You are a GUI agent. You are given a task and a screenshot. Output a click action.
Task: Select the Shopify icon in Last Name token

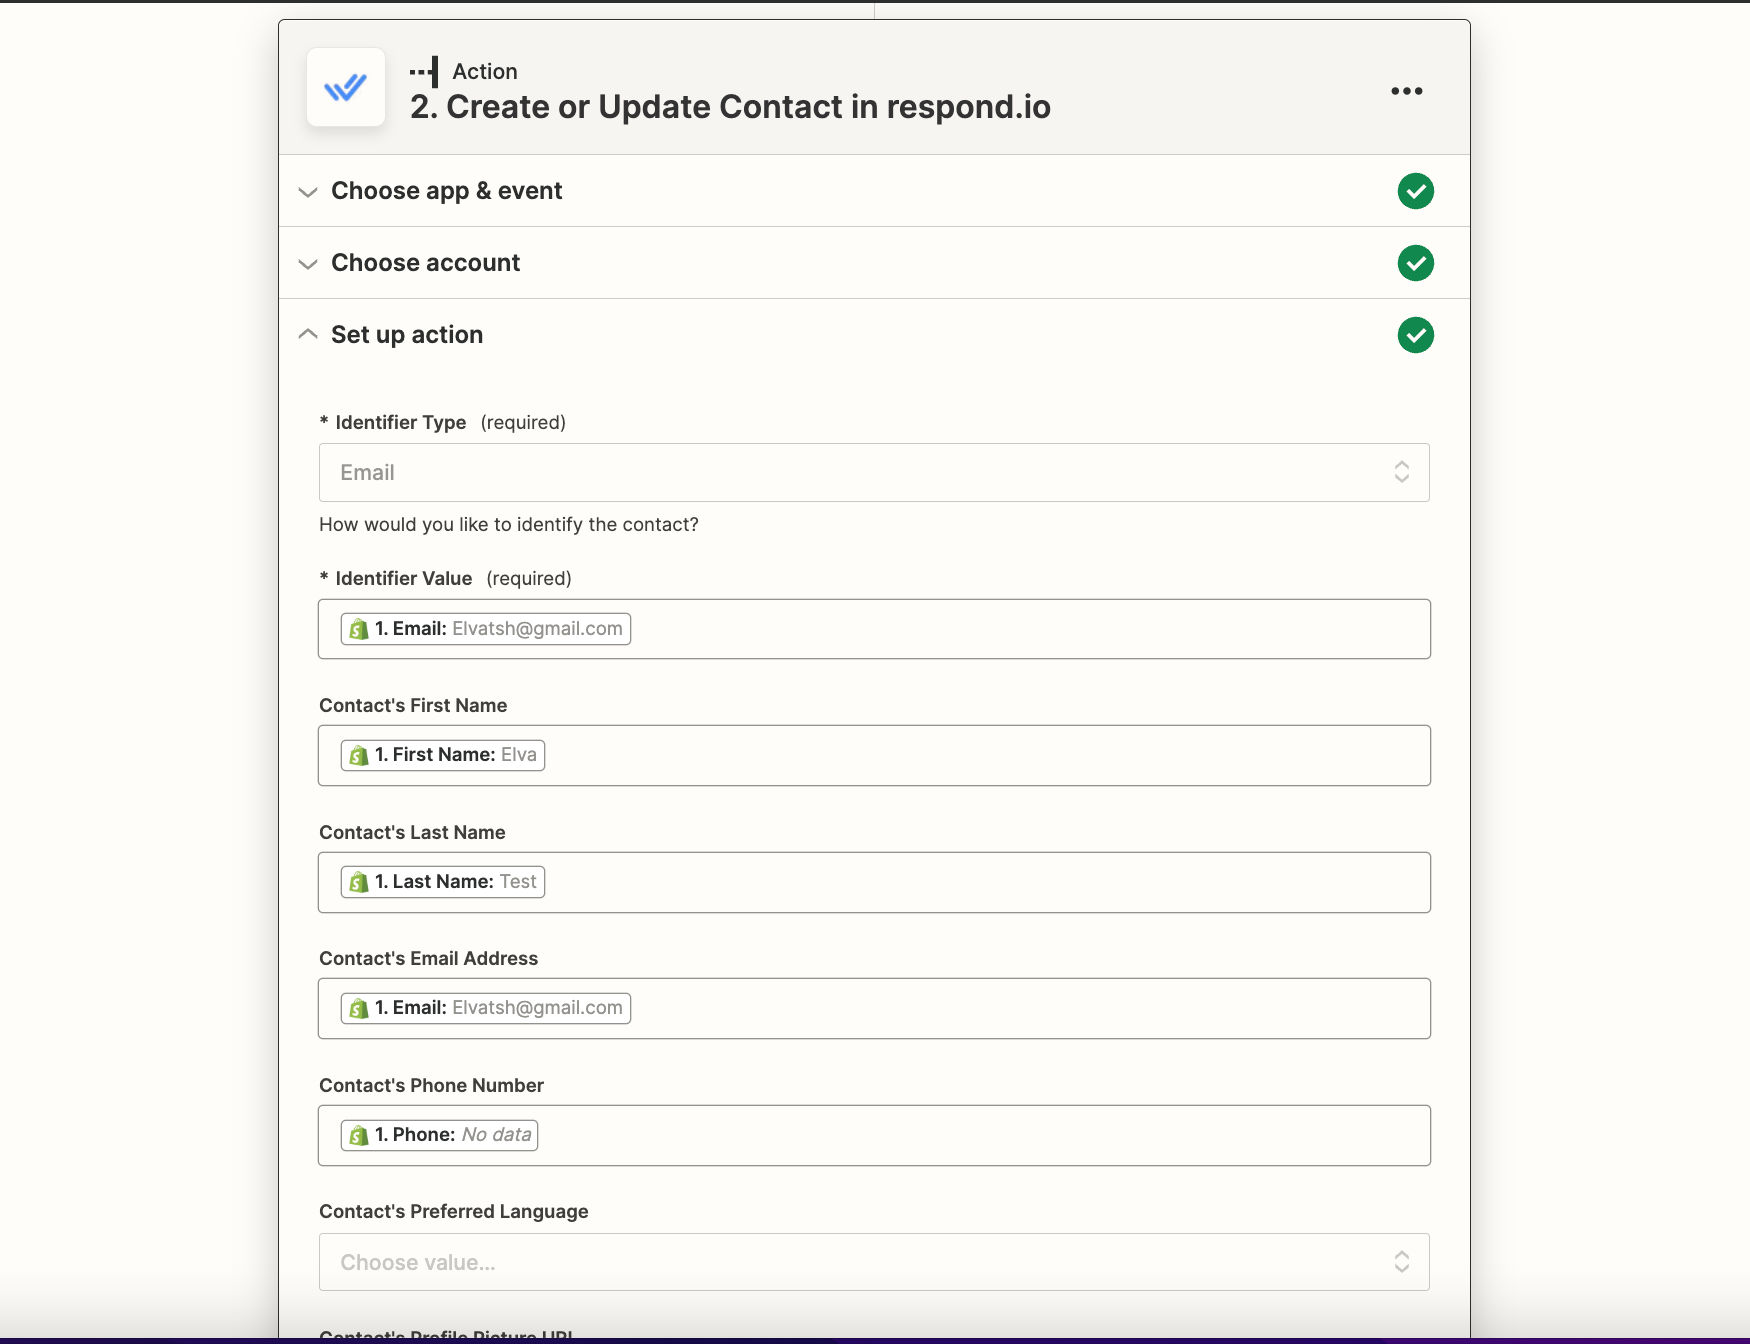359,882
